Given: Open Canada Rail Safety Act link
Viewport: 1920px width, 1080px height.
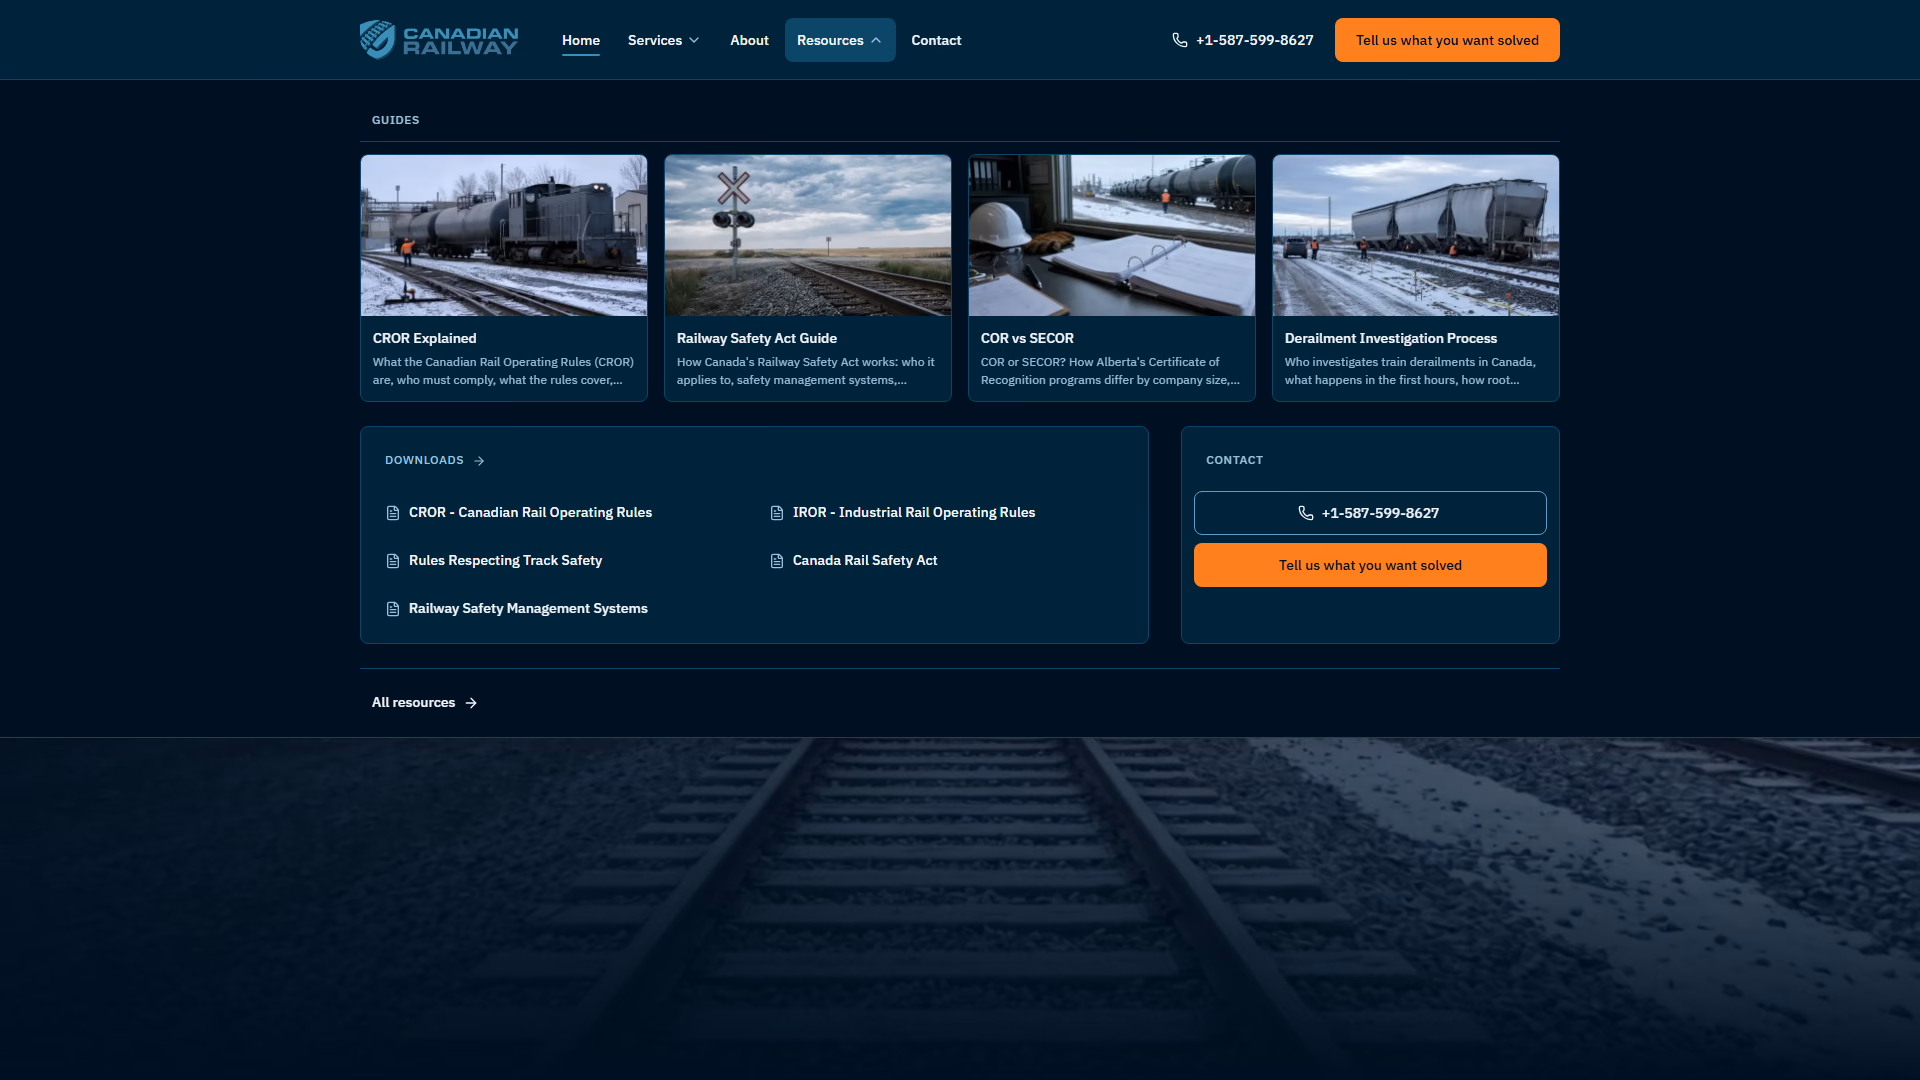Looking at the screenshot, I should point(865,560).
